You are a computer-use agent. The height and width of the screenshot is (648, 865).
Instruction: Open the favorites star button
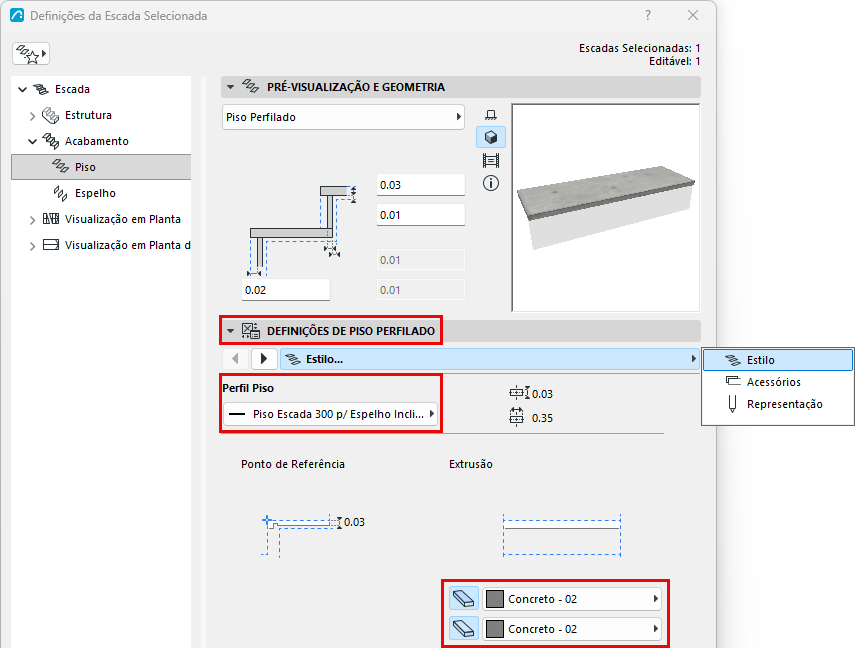31,53
